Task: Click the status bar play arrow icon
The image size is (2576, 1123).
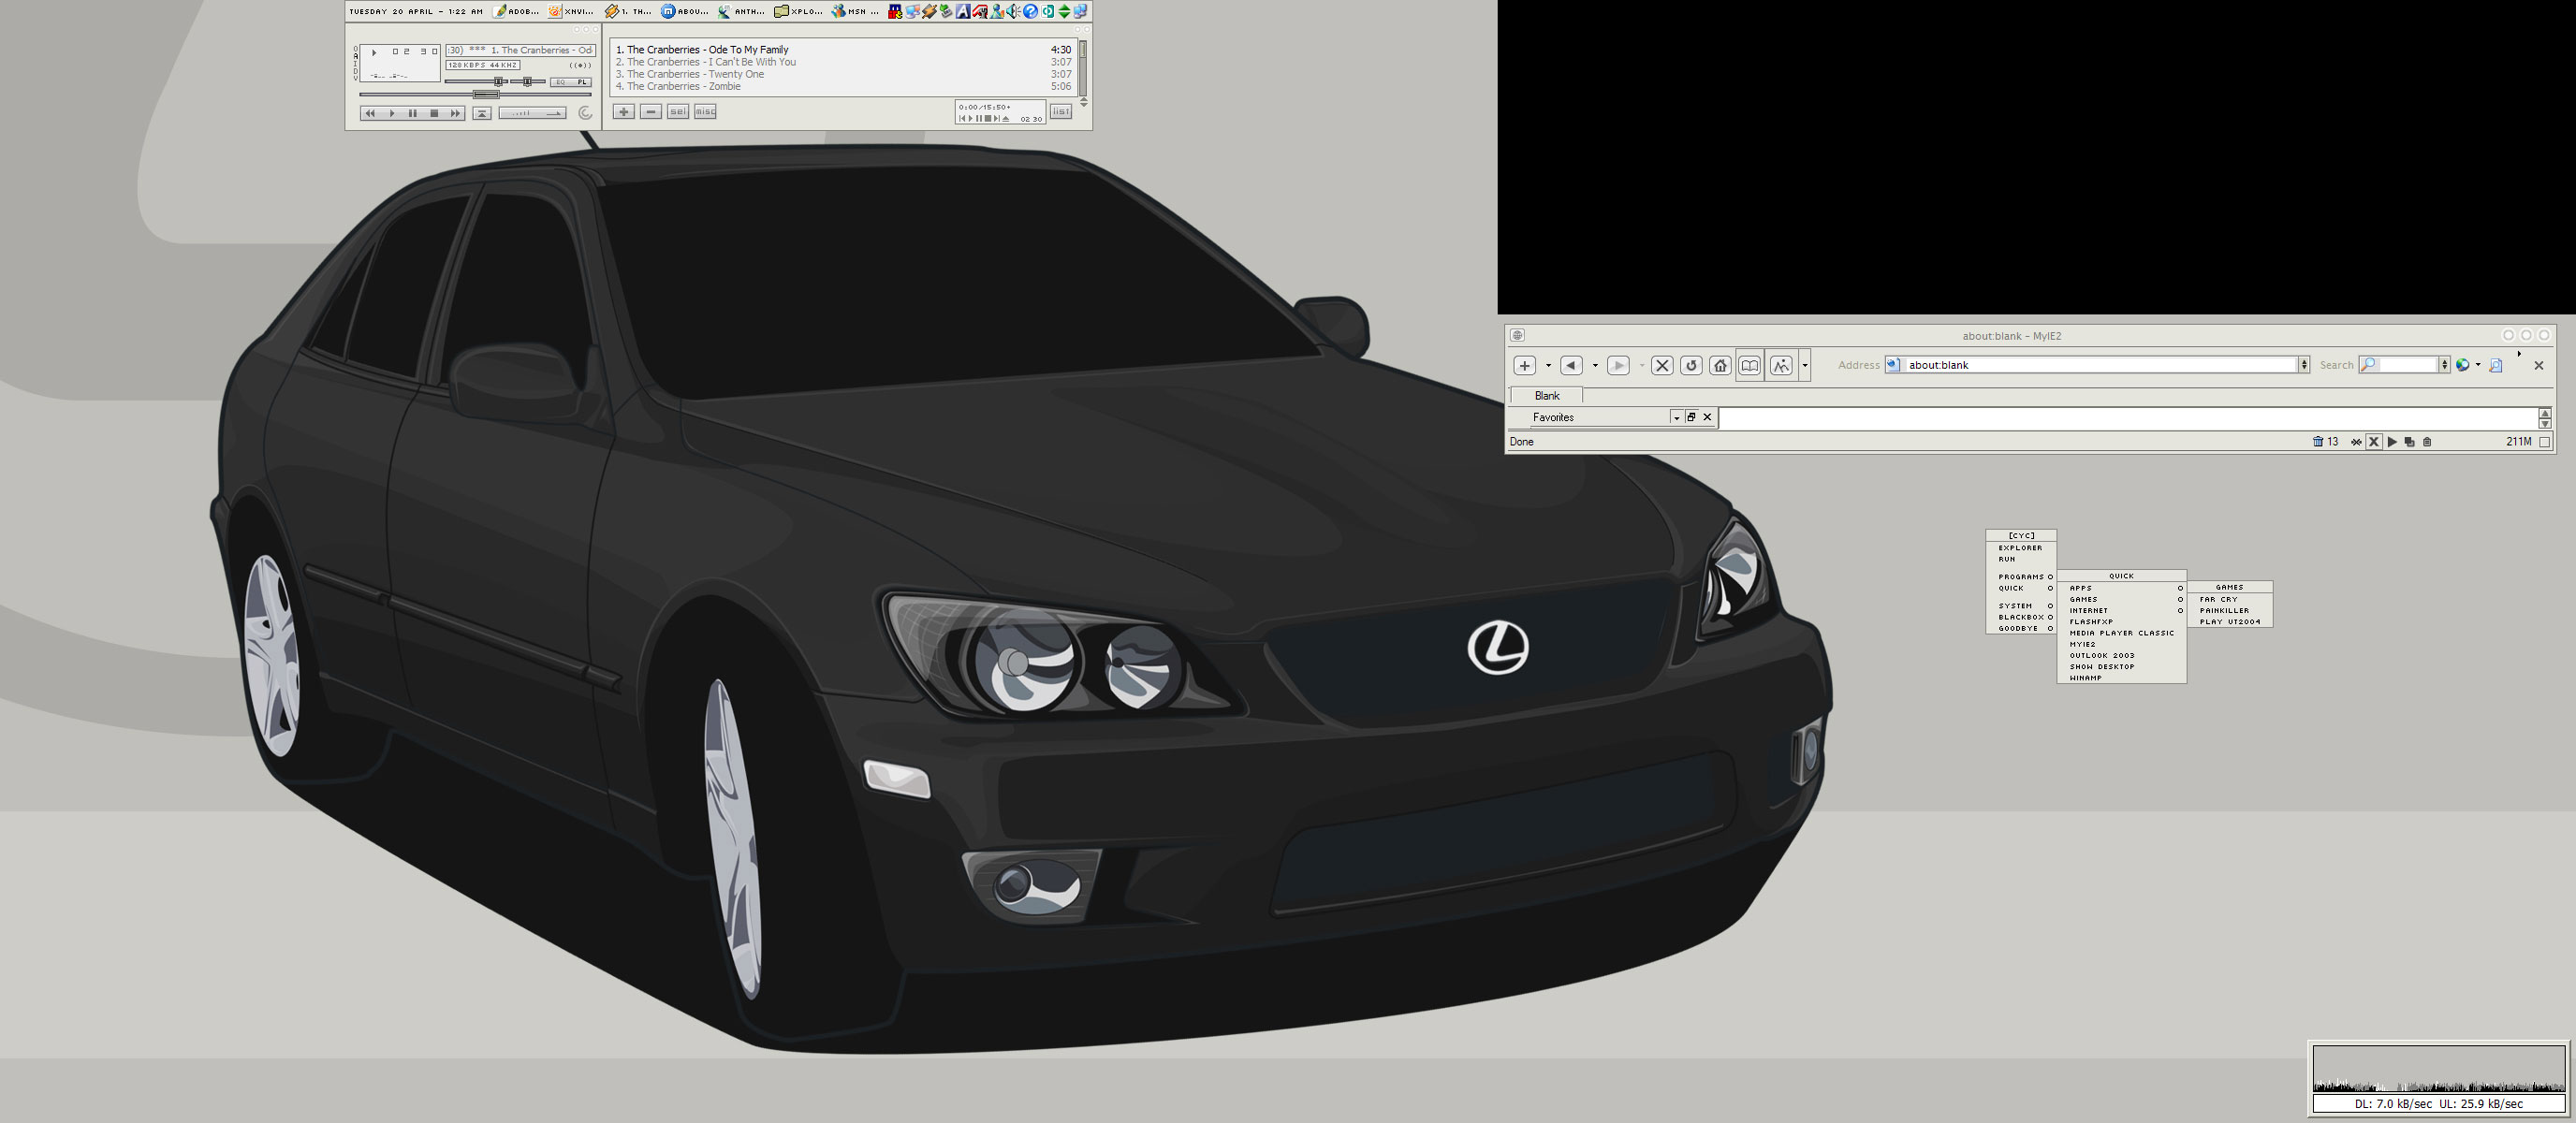Action: tap(2393, 442)
